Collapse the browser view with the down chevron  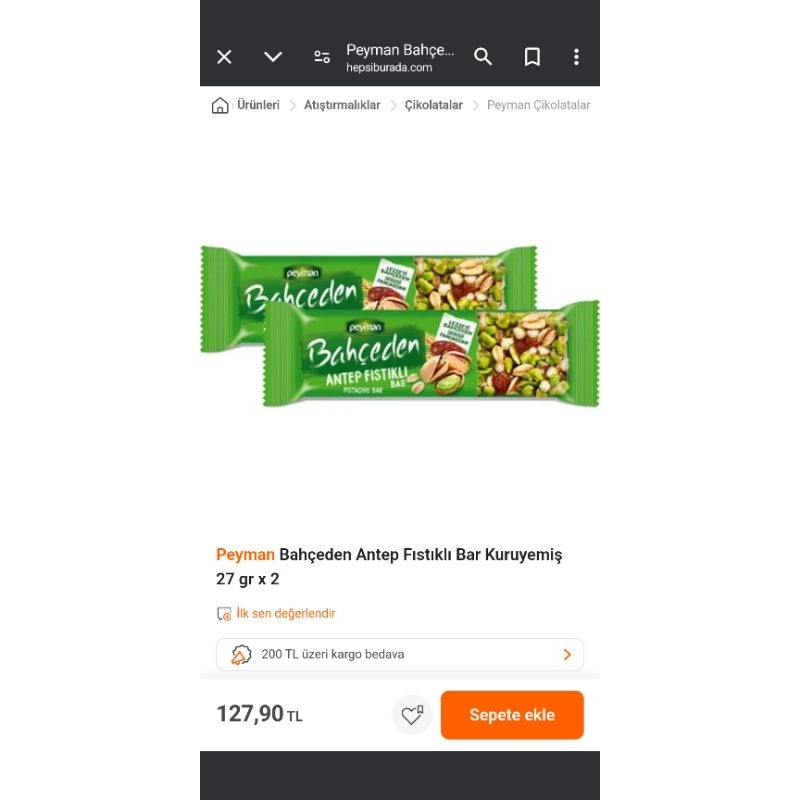(x=271, y=57)
